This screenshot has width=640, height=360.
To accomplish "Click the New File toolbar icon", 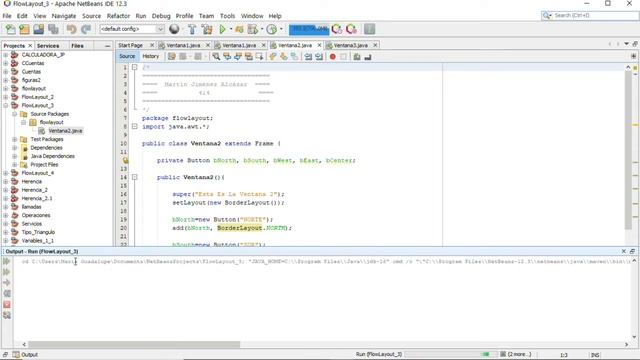I will (x=10, y=29).
